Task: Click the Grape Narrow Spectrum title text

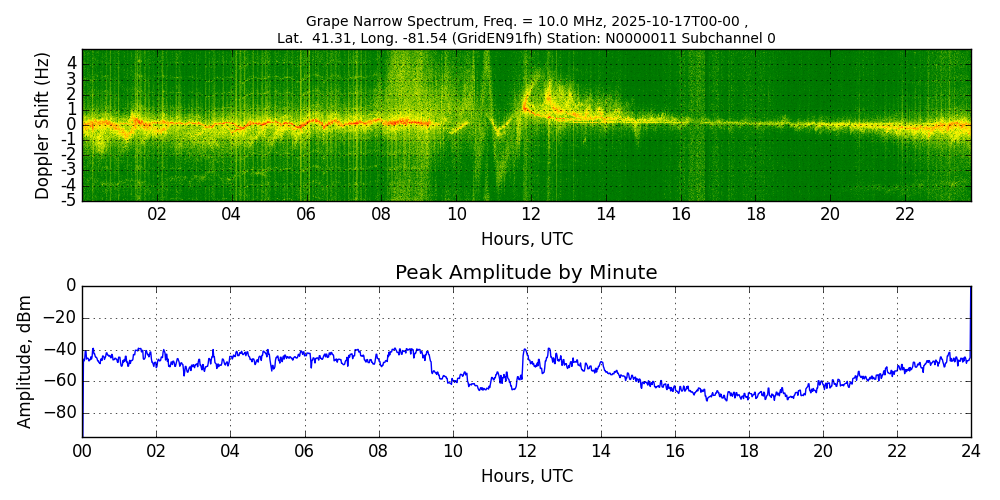Action: coord(526,21)
